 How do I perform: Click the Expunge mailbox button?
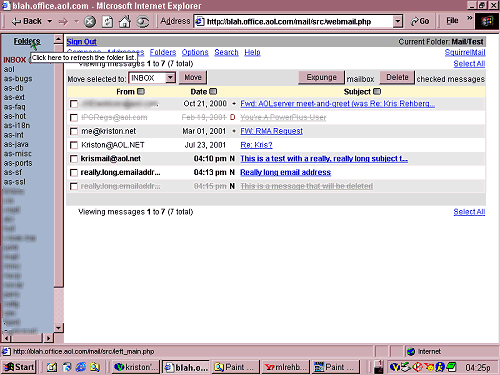[321, 77]
